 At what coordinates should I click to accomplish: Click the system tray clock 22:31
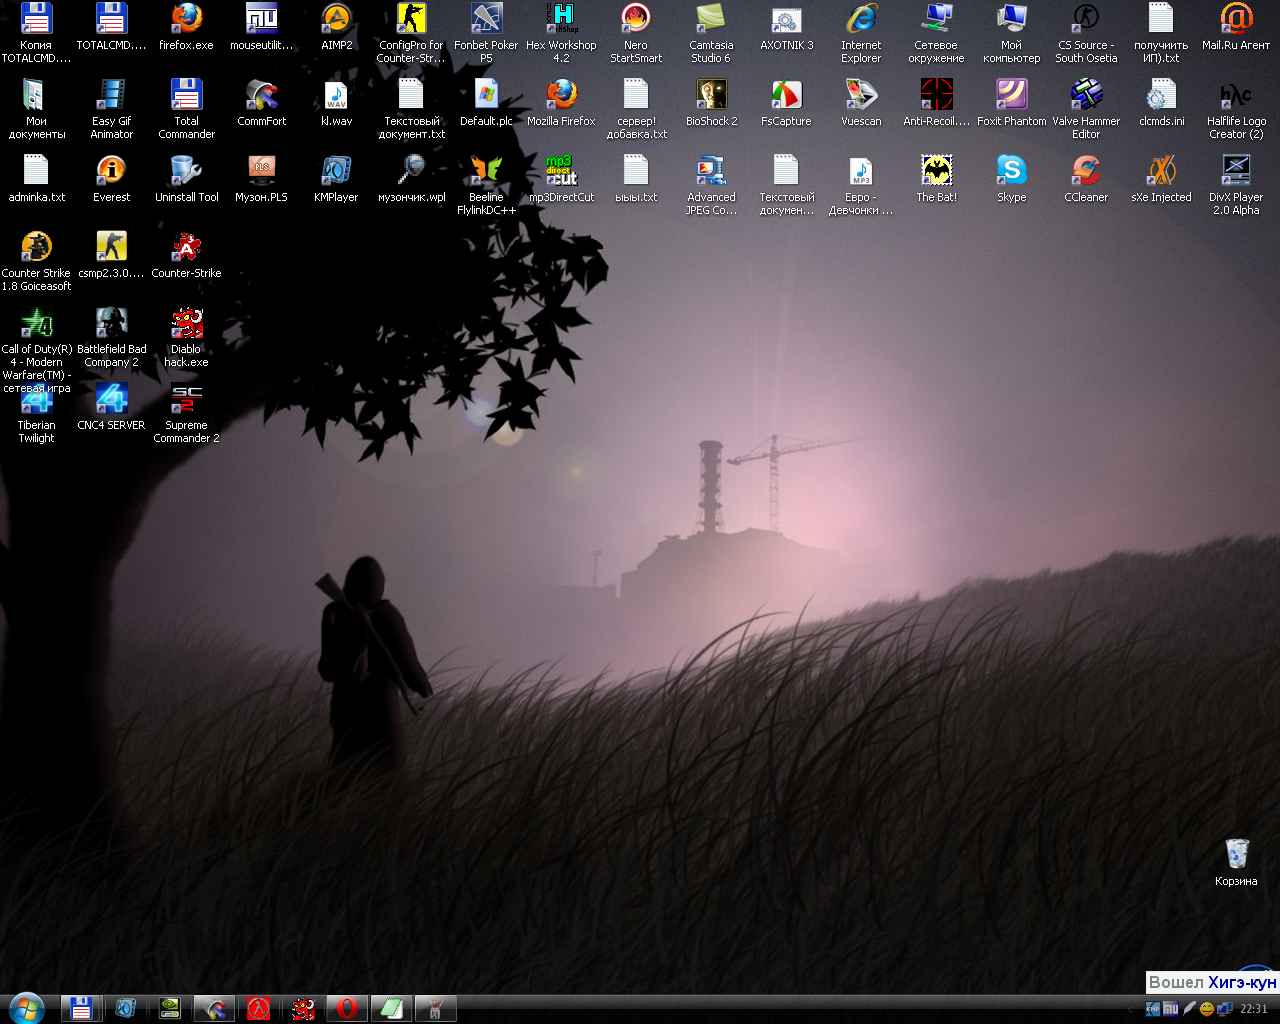pos(1253,1009)
